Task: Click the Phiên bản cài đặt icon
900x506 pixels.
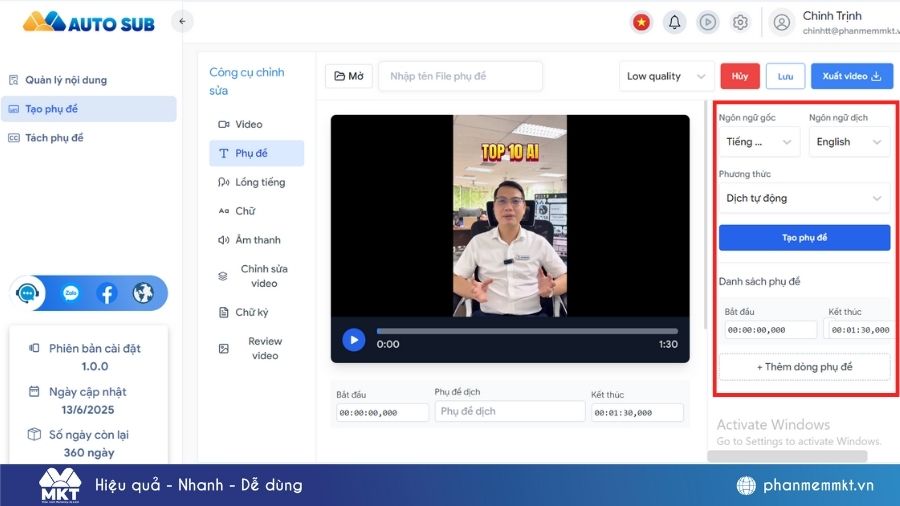Action: pyautogui.click(x=34, y=348)
